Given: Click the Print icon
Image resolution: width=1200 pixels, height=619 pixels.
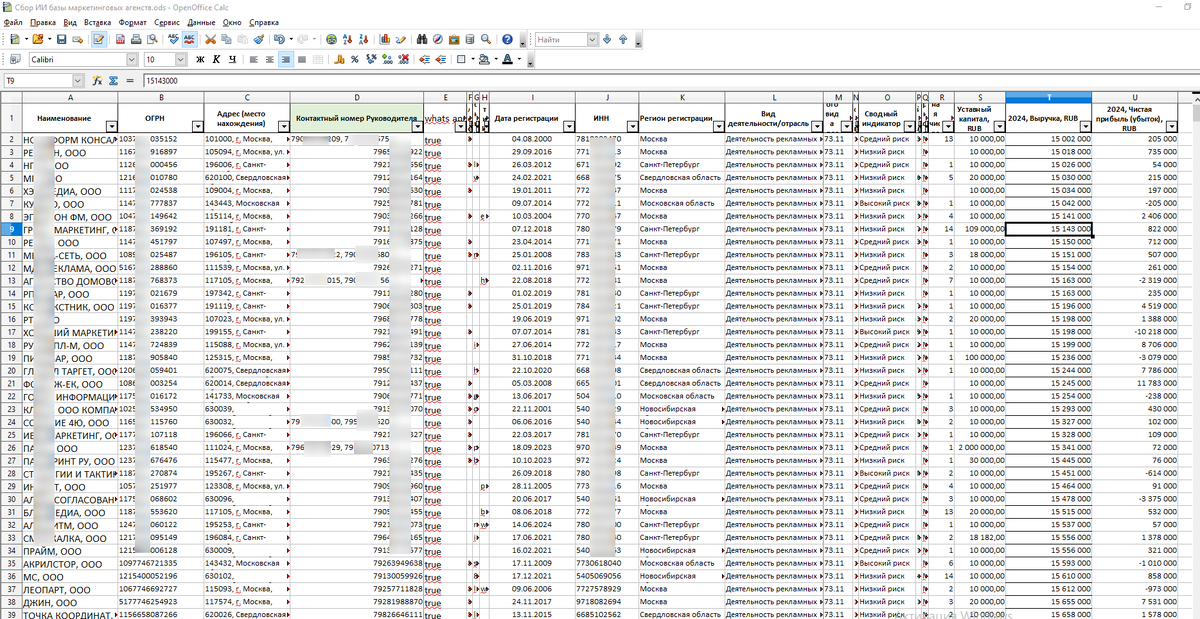Looking at the screenshot, I should tap(136, 39).
